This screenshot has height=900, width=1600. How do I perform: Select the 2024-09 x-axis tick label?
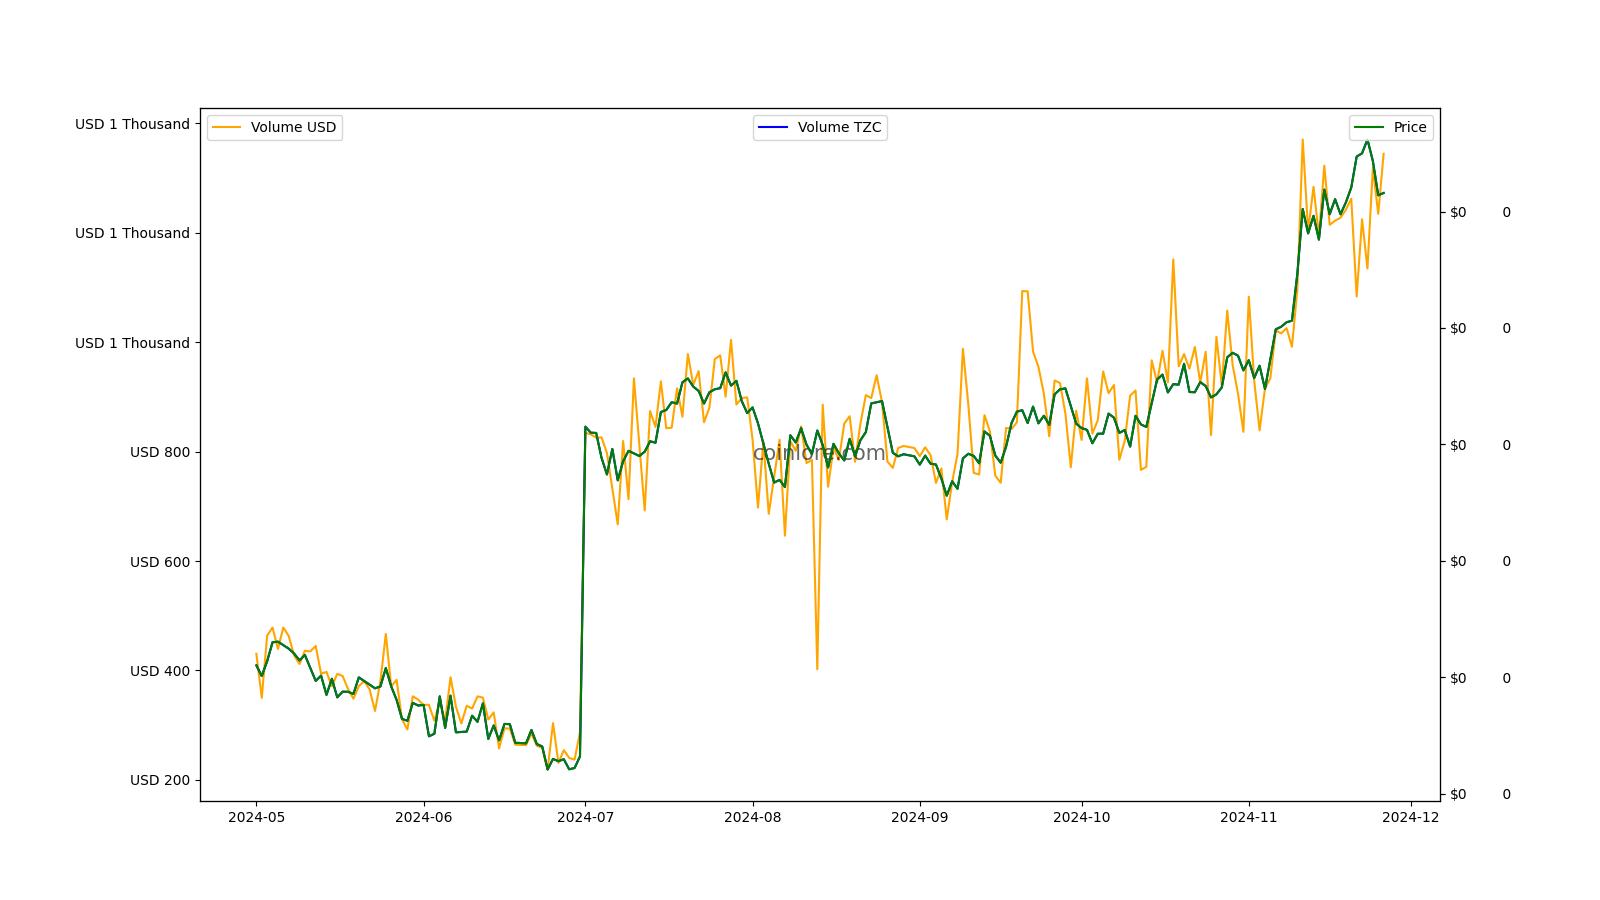919,817
